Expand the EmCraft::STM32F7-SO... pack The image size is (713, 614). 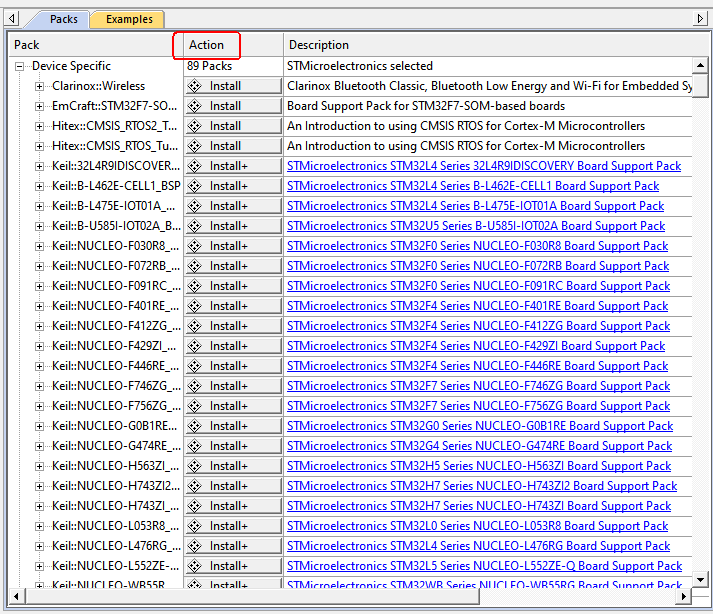point(40,106)
